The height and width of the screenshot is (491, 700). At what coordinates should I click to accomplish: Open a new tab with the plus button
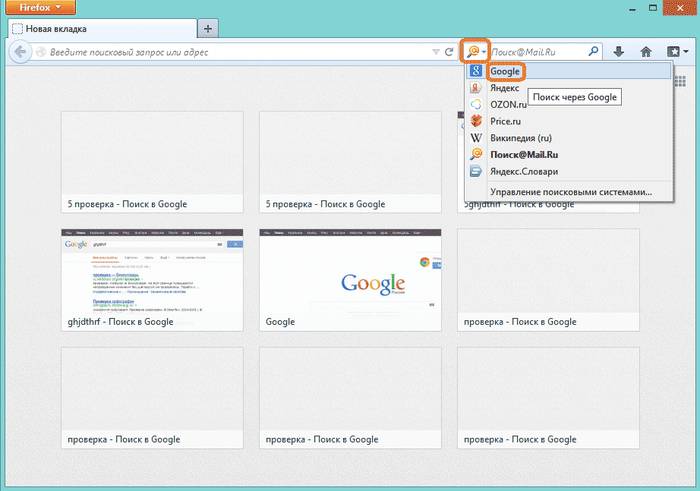tap(208, 28)
